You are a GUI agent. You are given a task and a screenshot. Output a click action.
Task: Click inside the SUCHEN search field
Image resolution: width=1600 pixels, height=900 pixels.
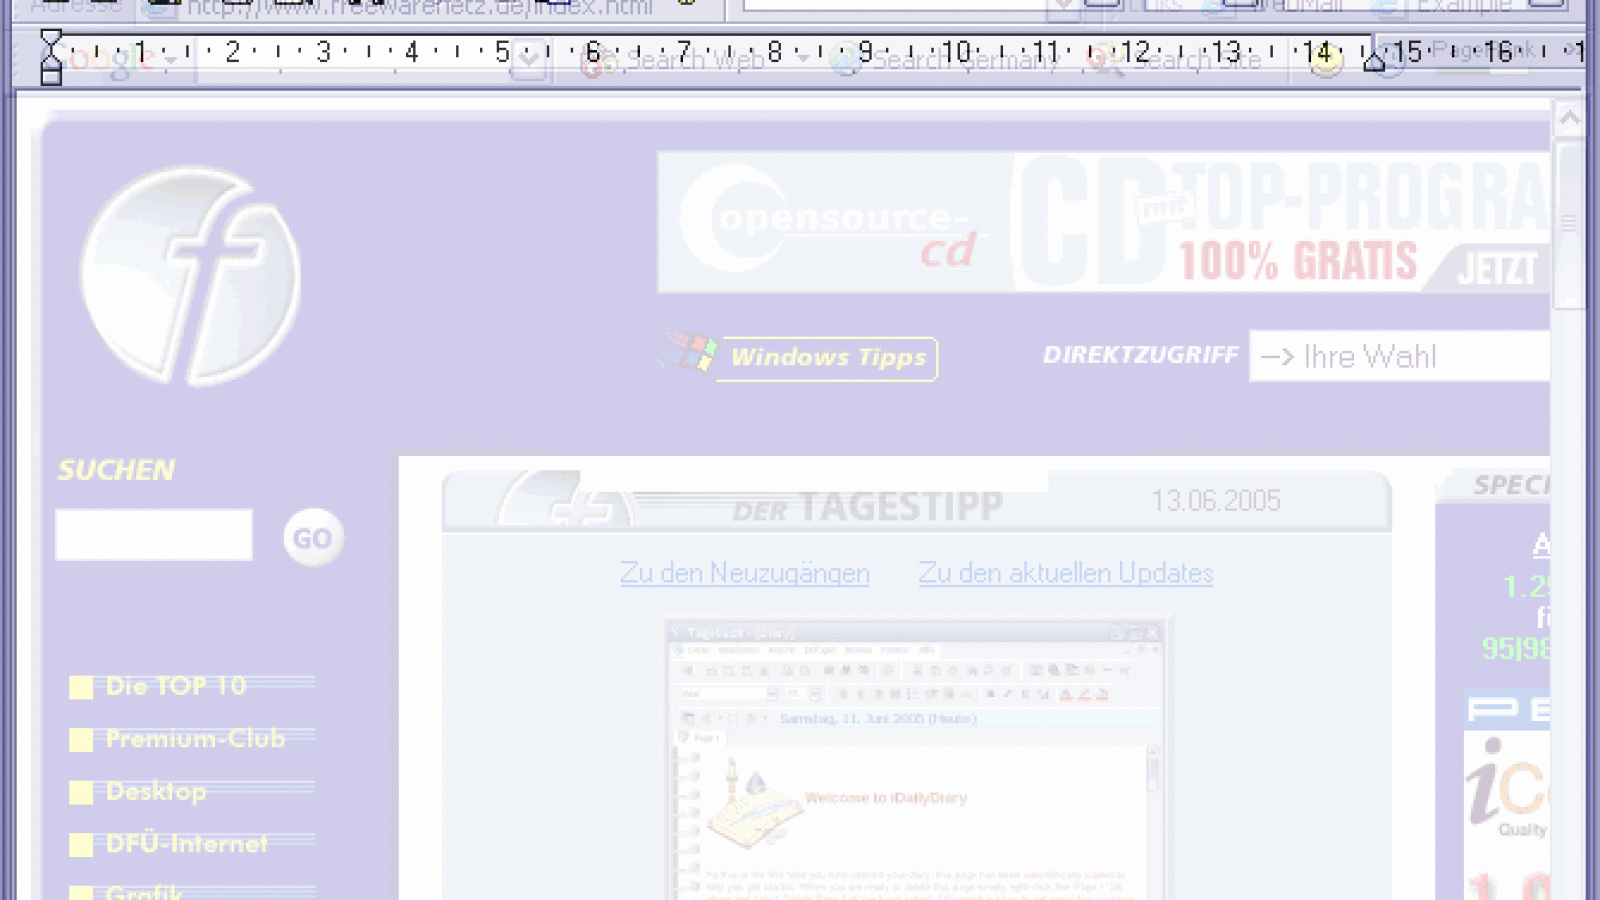pyautogui.click(x=154, y=535)
